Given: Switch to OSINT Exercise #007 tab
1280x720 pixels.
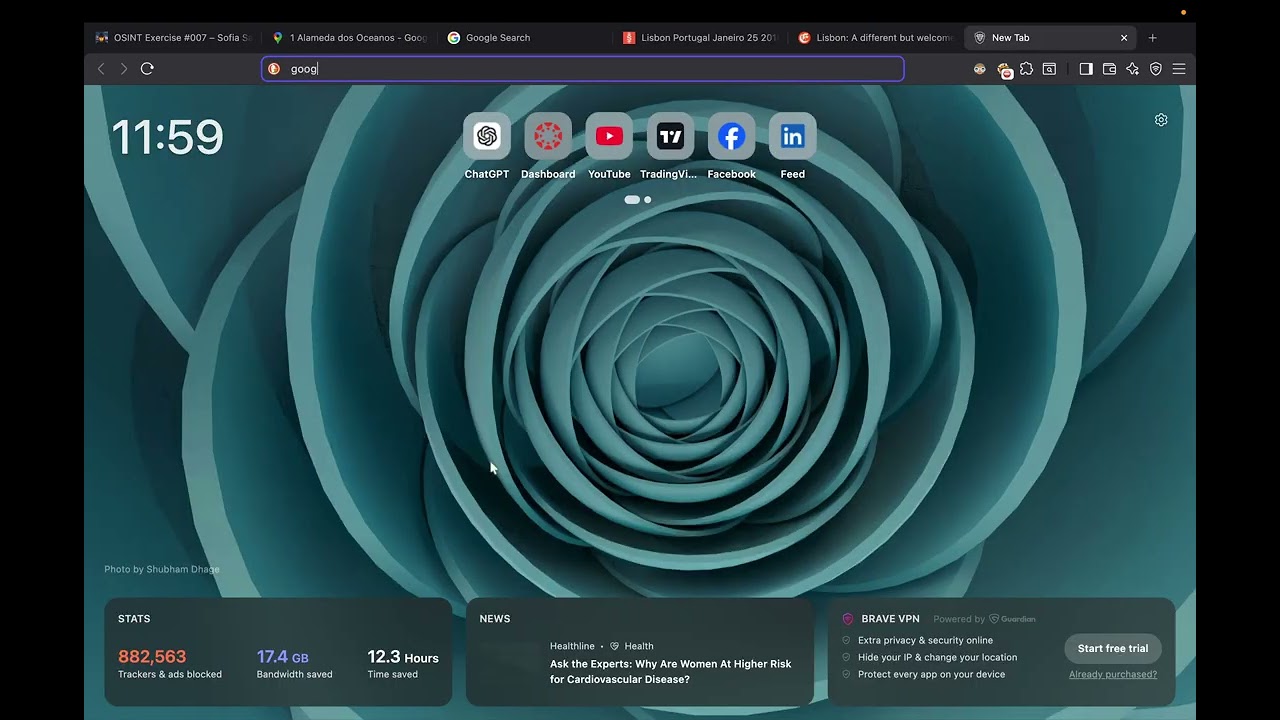Looking at the screenshot, I should (x=173, y=38).
